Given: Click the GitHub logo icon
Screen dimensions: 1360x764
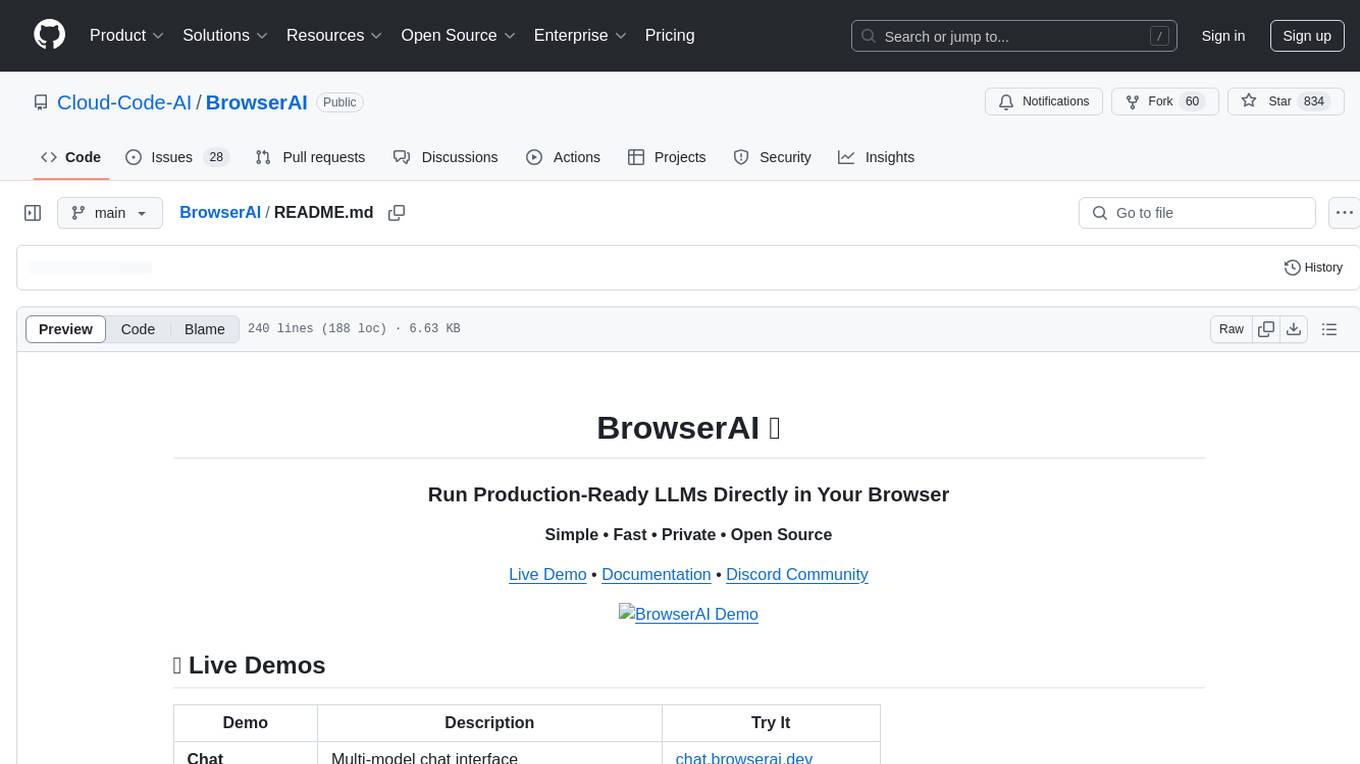Looking at the screenshot, I should point(50,36).
